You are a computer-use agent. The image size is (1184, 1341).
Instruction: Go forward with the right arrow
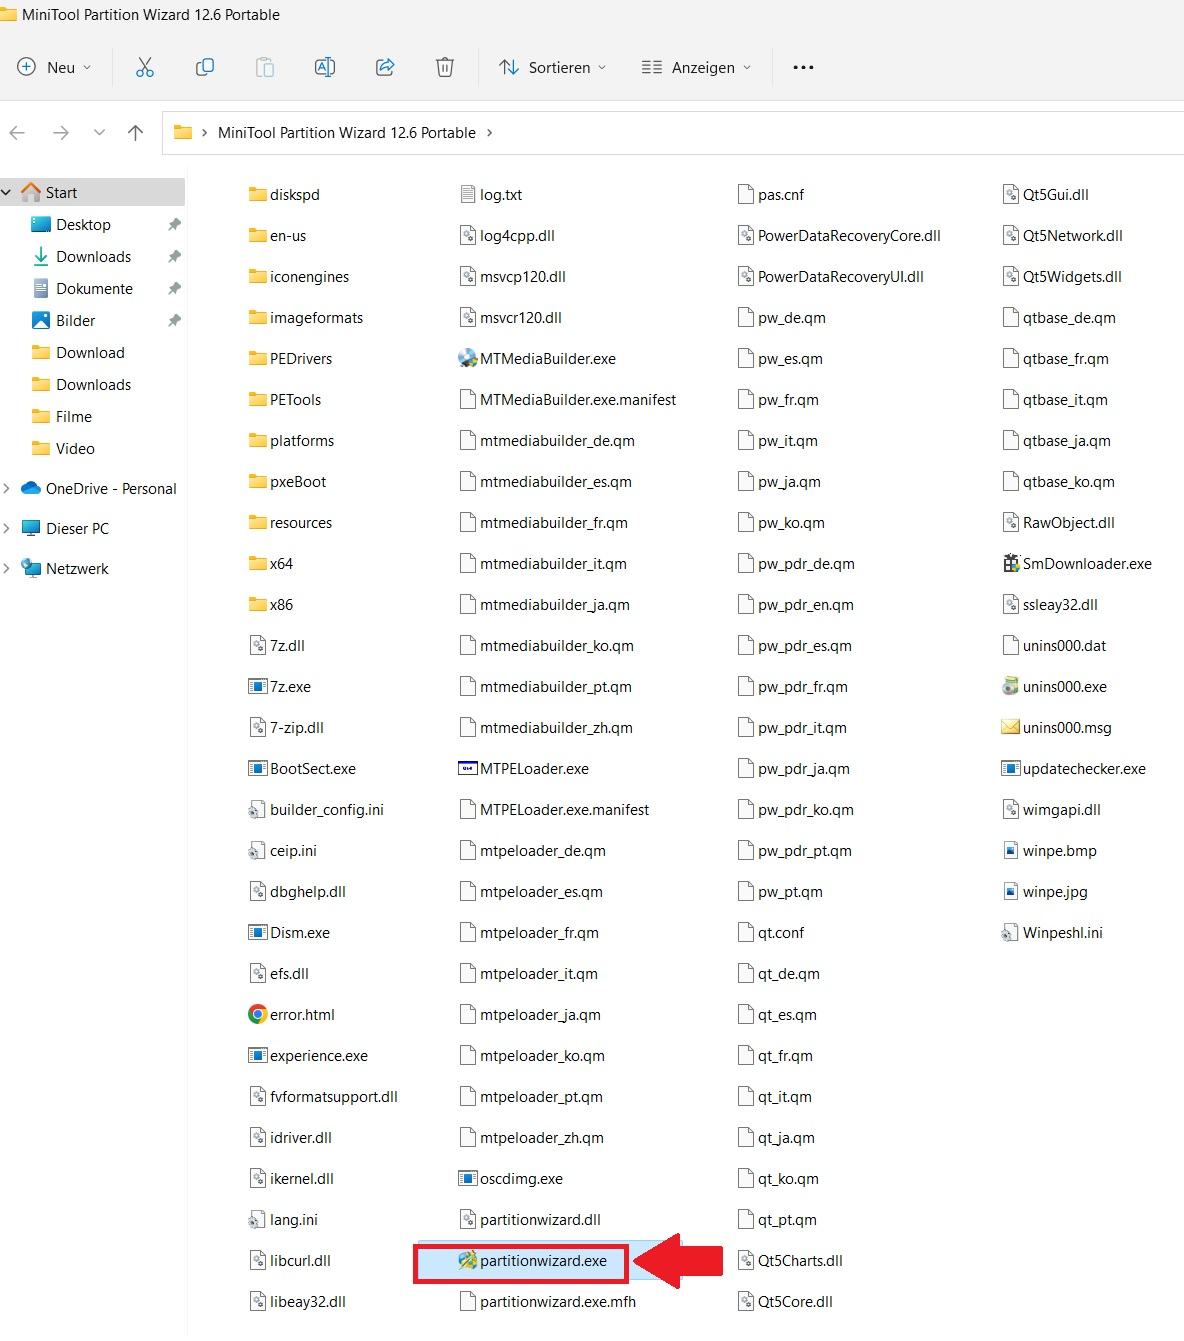click(x=60, y=132)
